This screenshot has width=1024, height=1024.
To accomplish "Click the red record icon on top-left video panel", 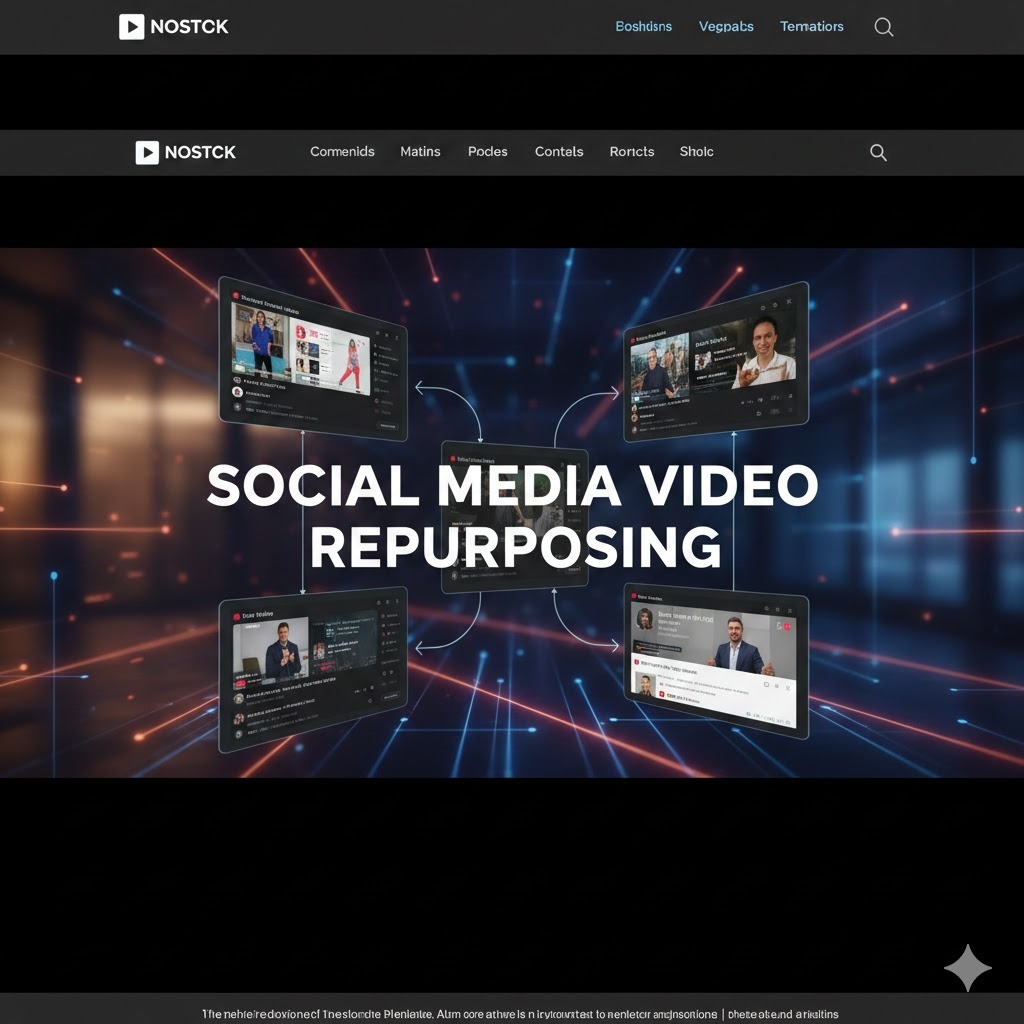I will [x=234, y=297].
